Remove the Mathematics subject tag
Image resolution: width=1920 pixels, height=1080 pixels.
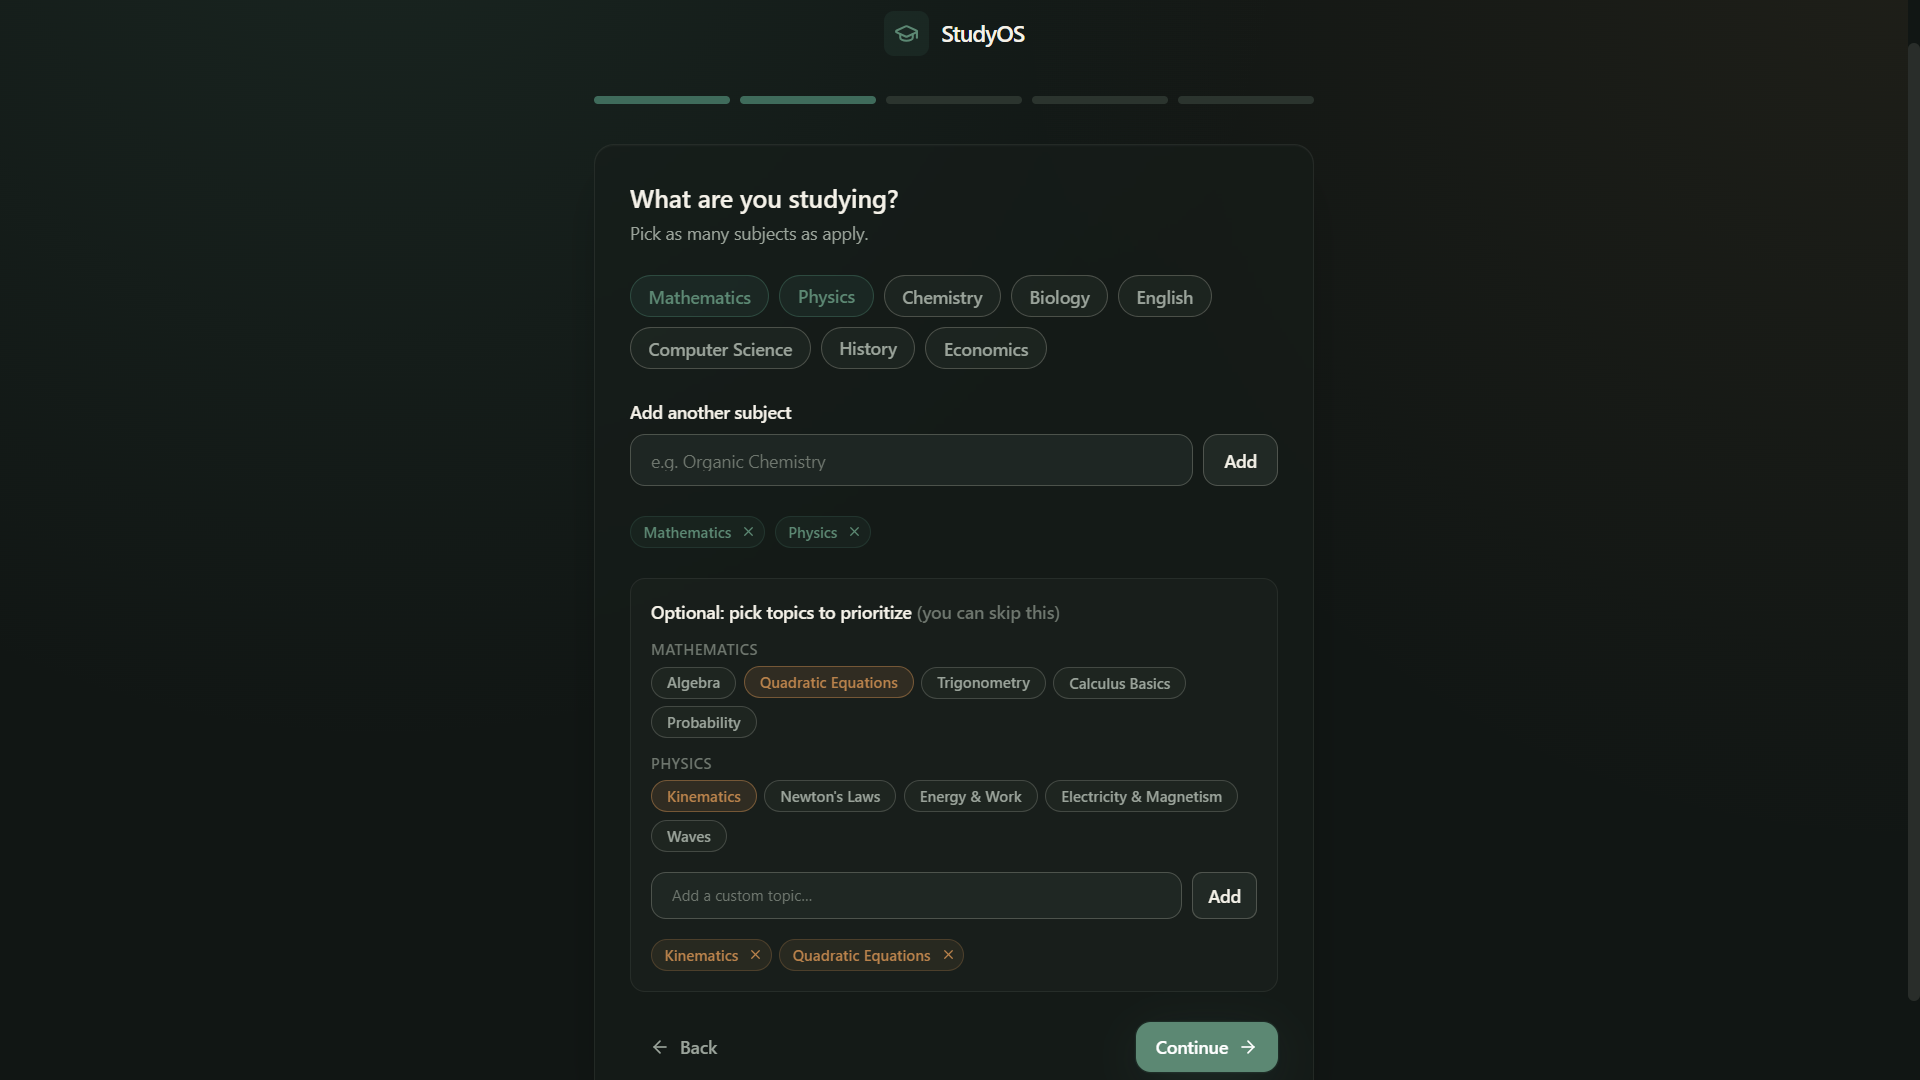(748, 532)
